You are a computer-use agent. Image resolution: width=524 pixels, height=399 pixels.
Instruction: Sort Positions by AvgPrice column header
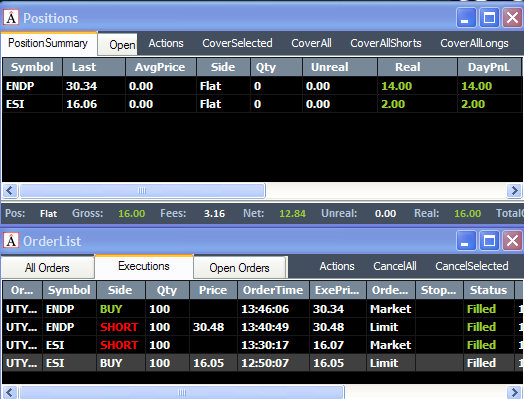click(161, 67)
